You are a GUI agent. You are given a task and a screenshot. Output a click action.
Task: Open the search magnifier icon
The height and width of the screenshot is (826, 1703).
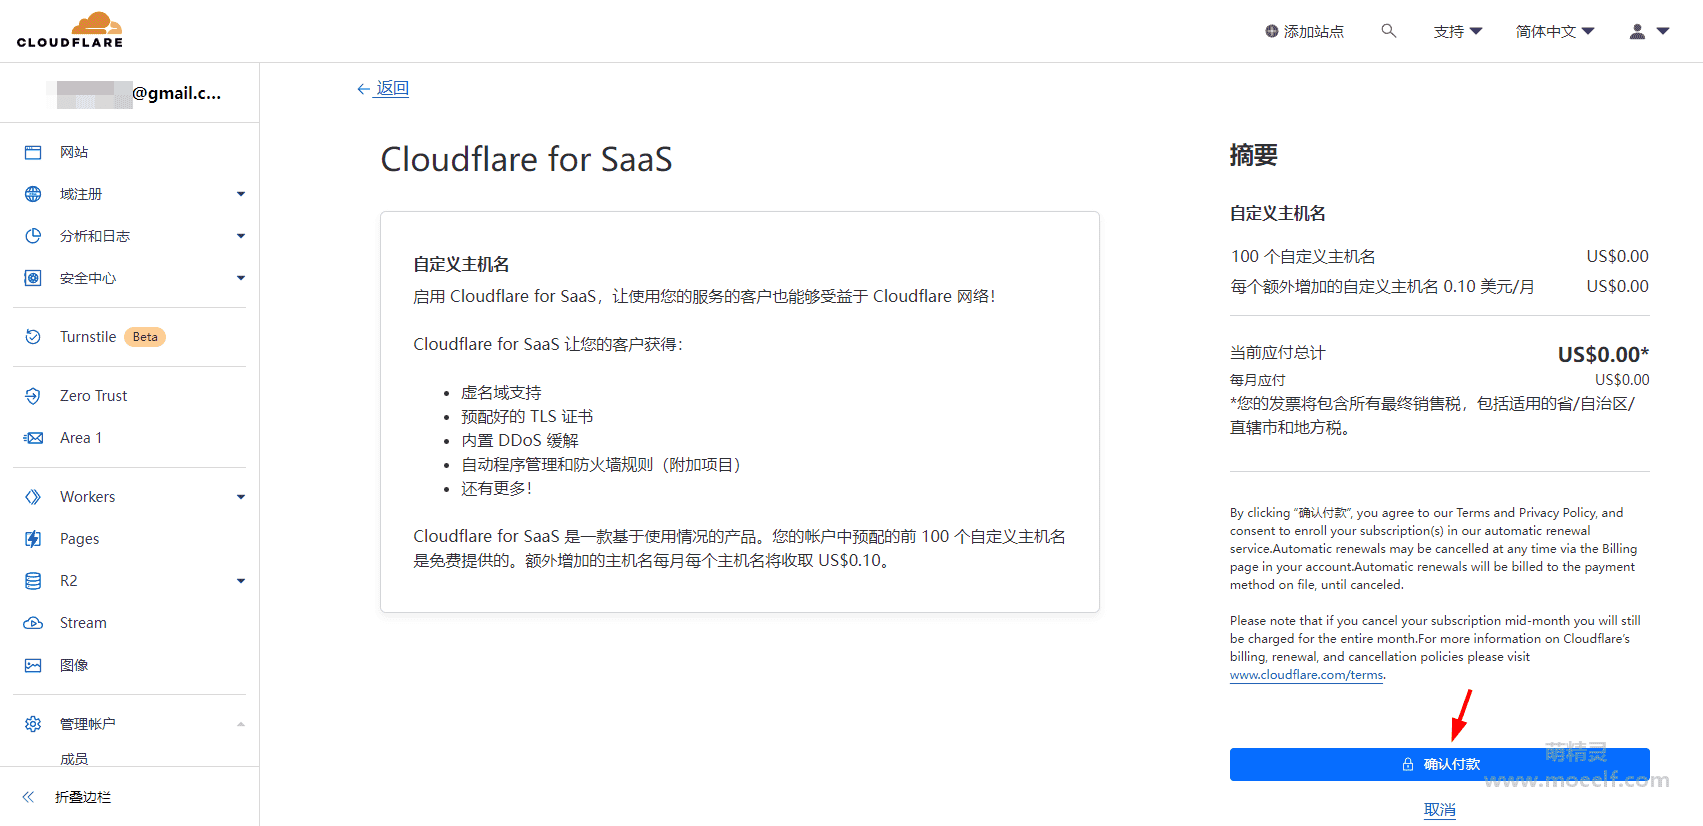point(1389,31)
